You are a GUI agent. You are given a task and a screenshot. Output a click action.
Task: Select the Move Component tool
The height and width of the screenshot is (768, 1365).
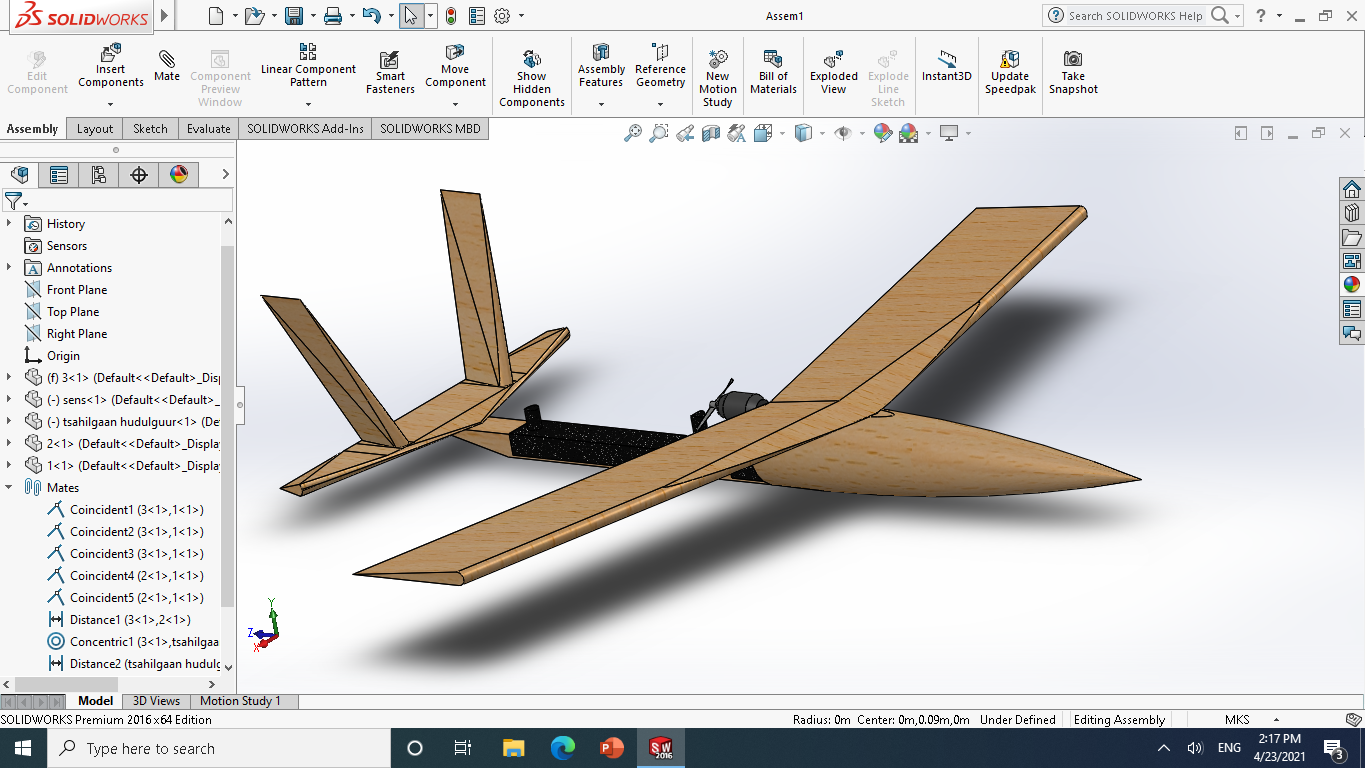click(x=455, y=67)
